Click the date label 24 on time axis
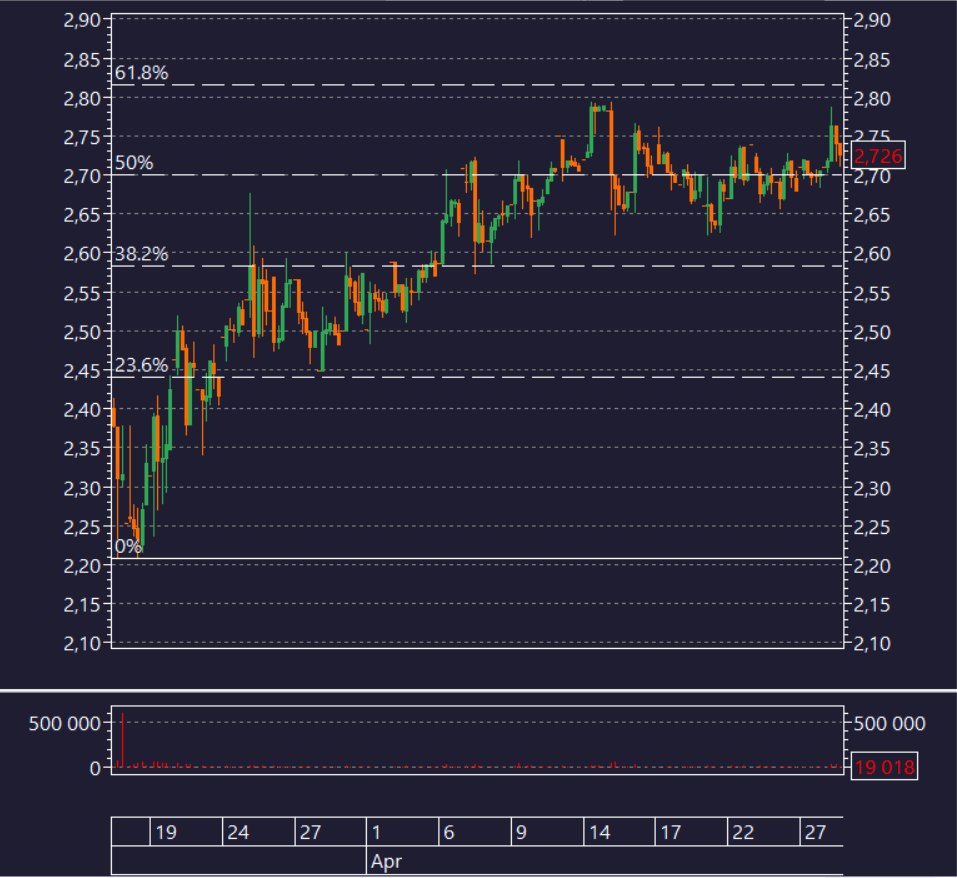Viewport: 957px width, 878px height. point(238,832)
